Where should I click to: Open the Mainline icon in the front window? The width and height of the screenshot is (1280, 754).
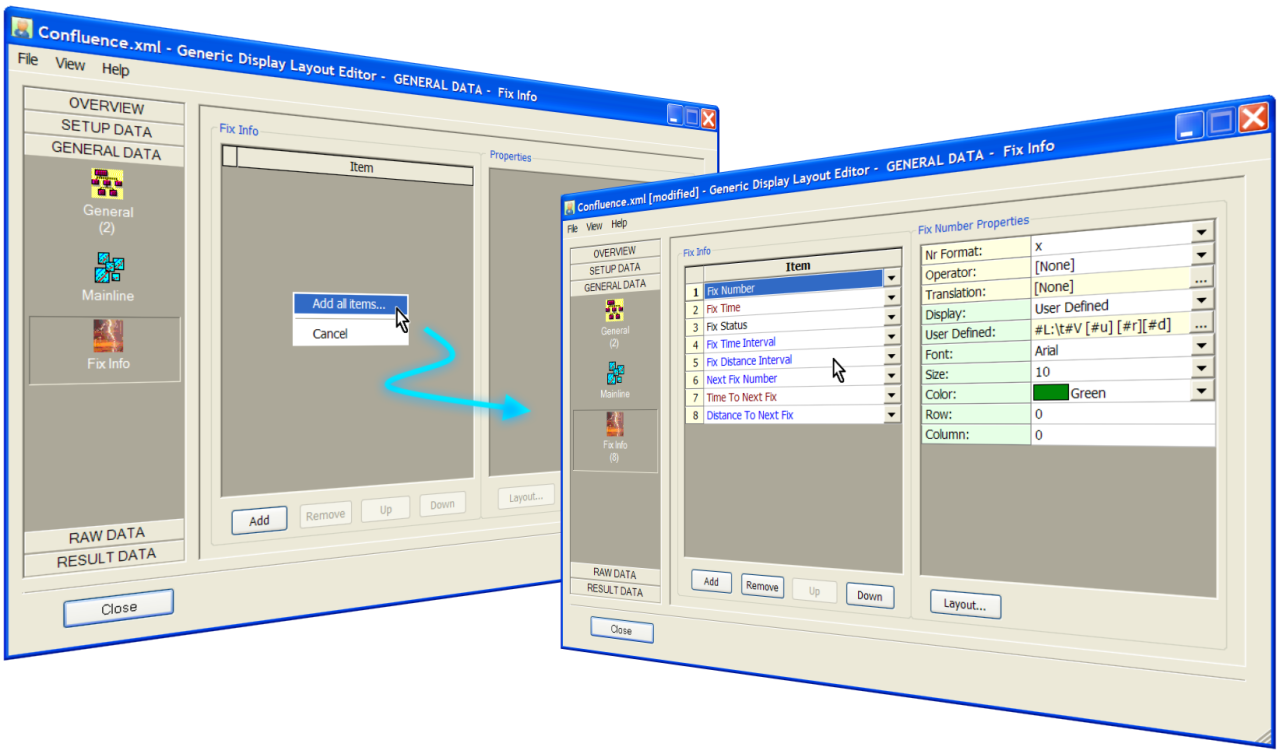point(615,373)
